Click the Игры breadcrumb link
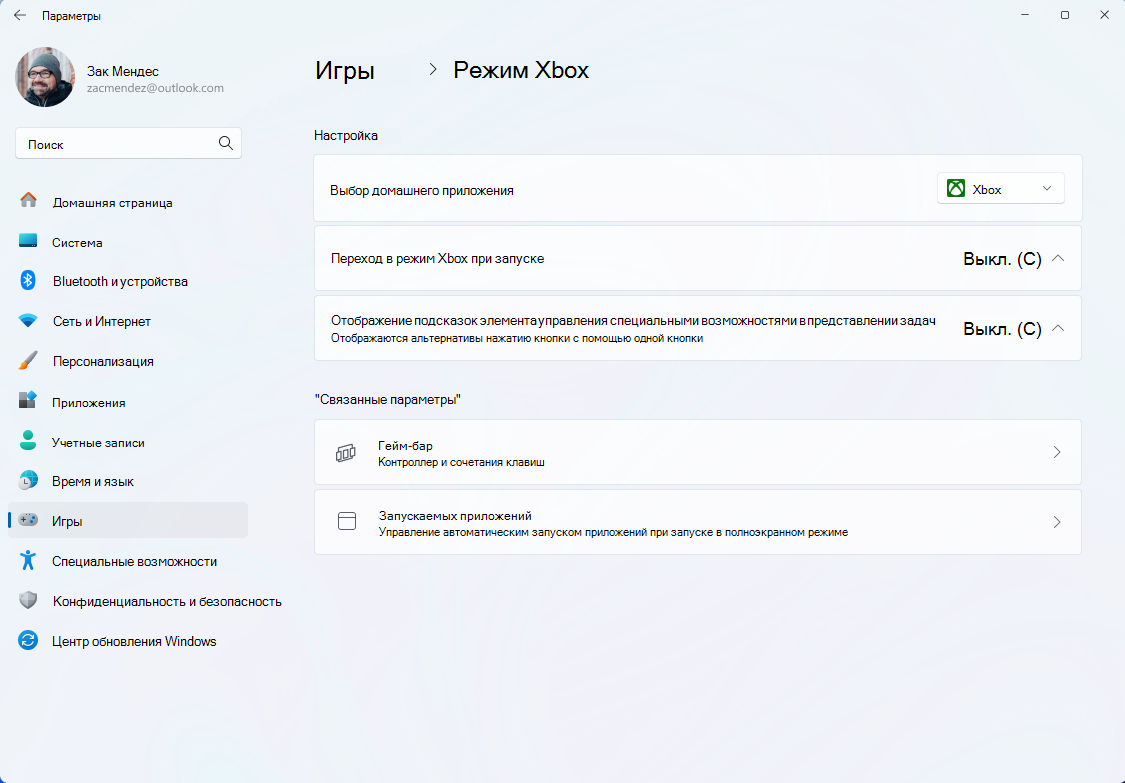1125x783 pixels. 344,70
